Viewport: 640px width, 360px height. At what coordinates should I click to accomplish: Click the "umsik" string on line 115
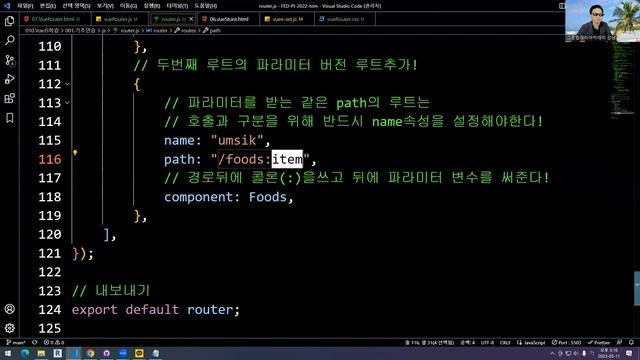(x=238, y=140)
